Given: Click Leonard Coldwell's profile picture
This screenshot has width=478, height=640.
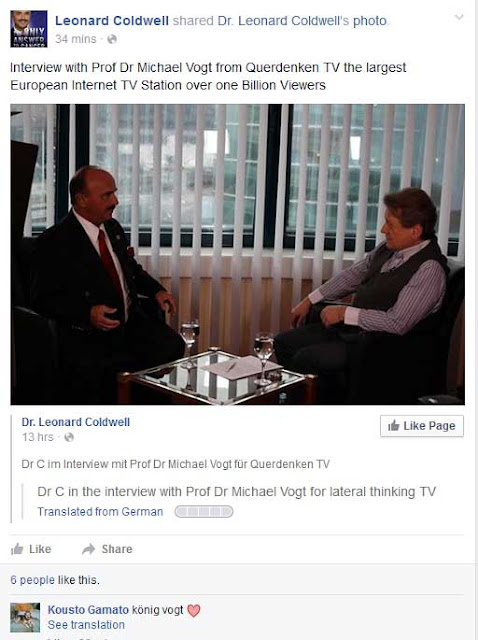Looking at the screenshot, I should coord(29,29).
